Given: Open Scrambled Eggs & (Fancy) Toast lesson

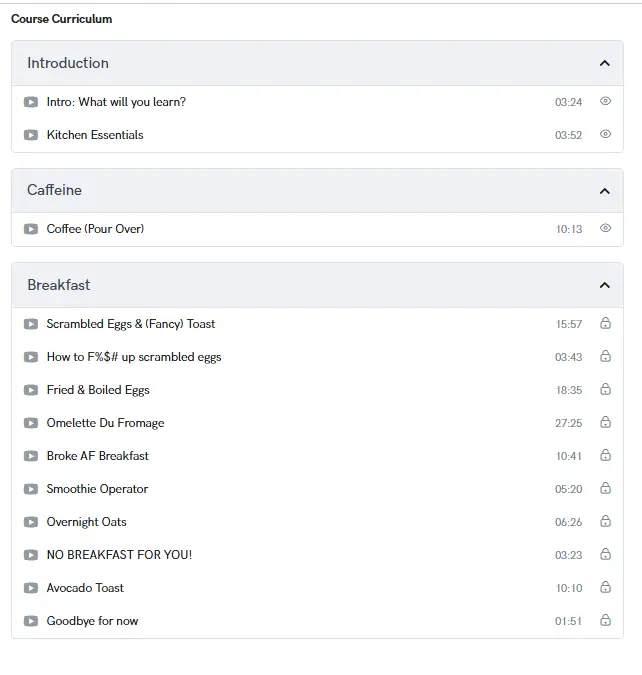Looking at the screenshot, I should (x=131, y=324).
